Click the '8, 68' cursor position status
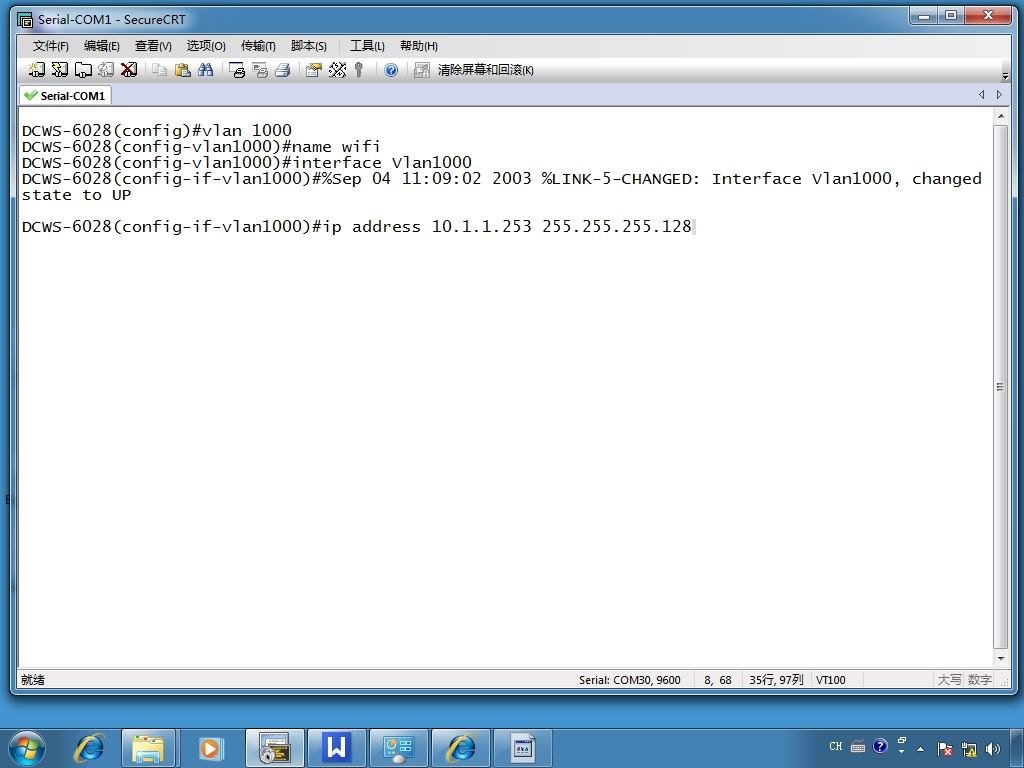The width and height of the screenshot is (1024, 768). pos(717,680)
